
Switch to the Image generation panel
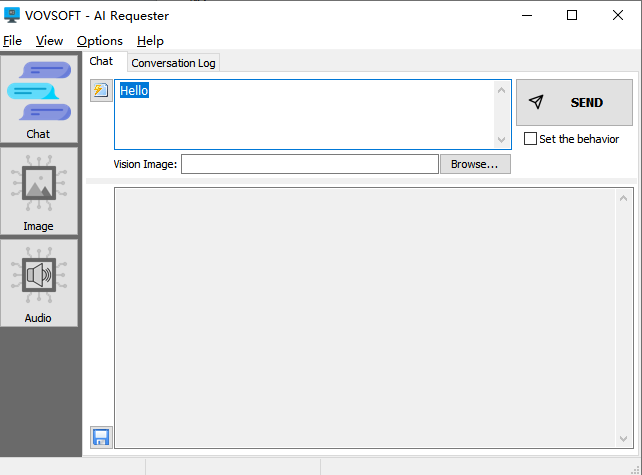pyautogui.click(x=39, y=191)
